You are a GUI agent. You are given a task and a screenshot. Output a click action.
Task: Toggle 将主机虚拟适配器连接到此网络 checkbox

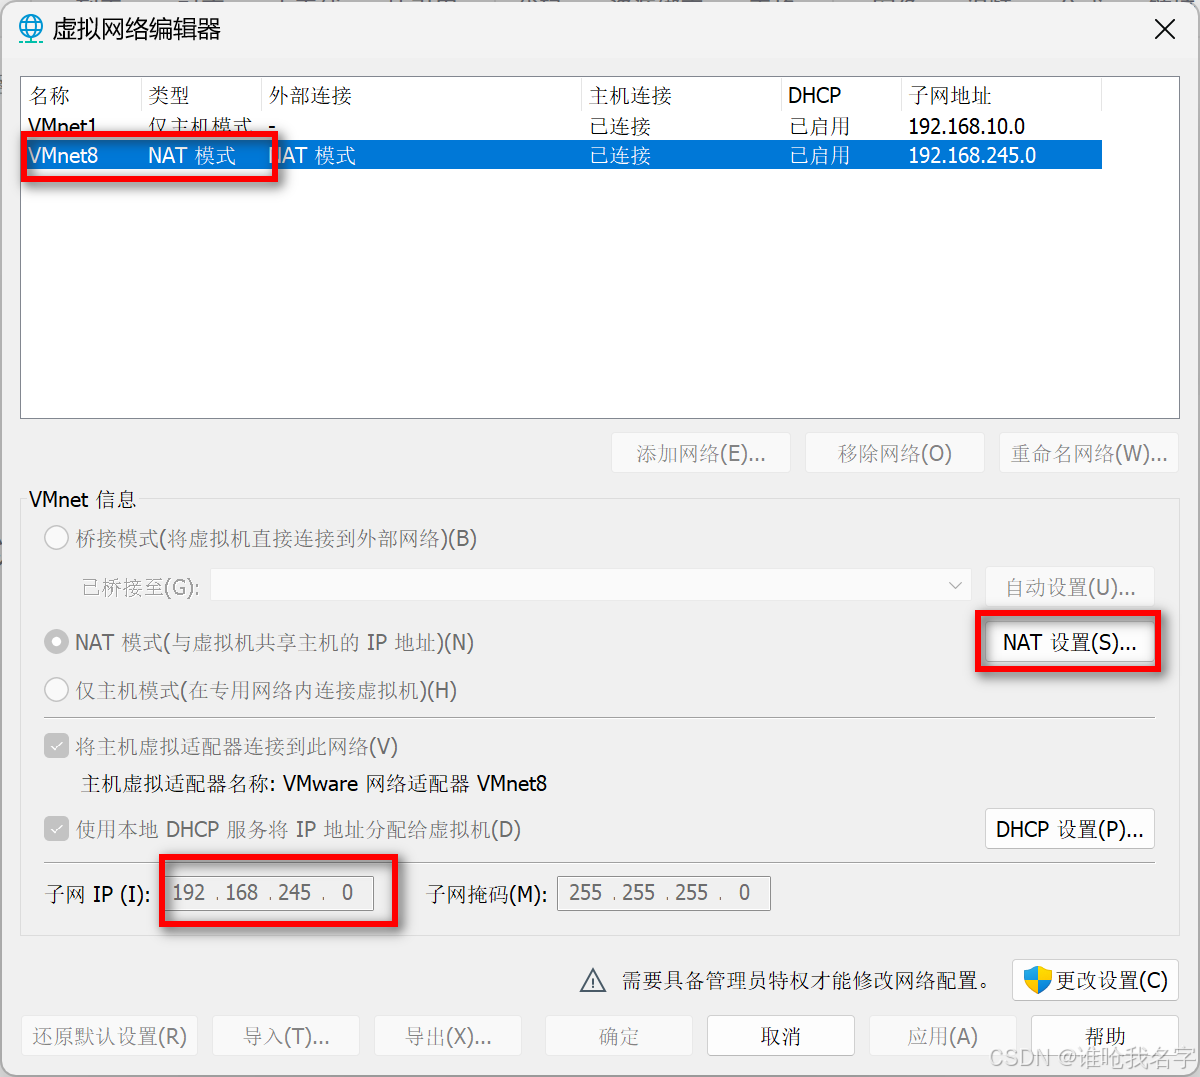(57, 746)
